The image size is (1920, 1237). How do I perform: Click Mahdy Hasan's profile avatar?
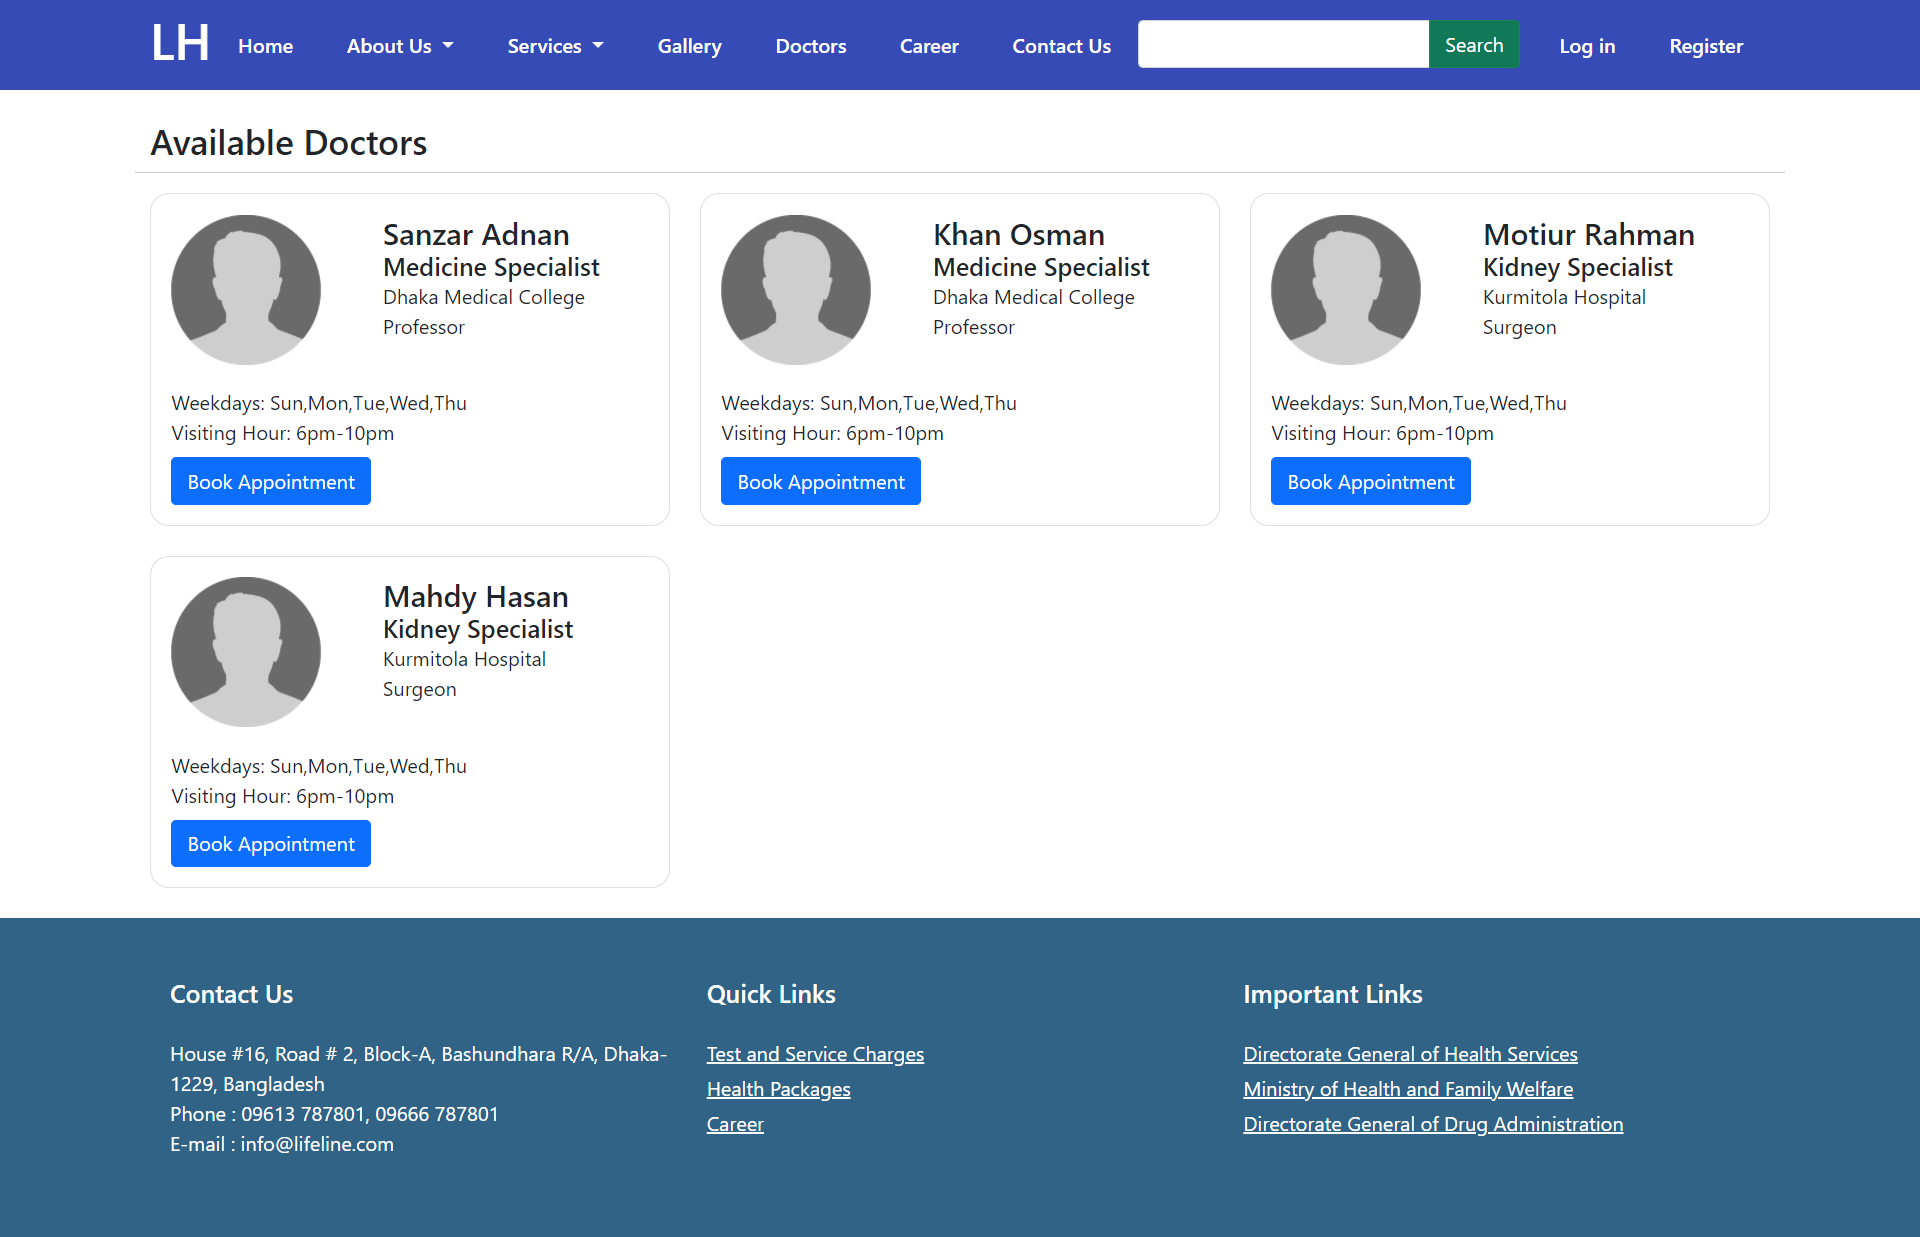[246, 652]
